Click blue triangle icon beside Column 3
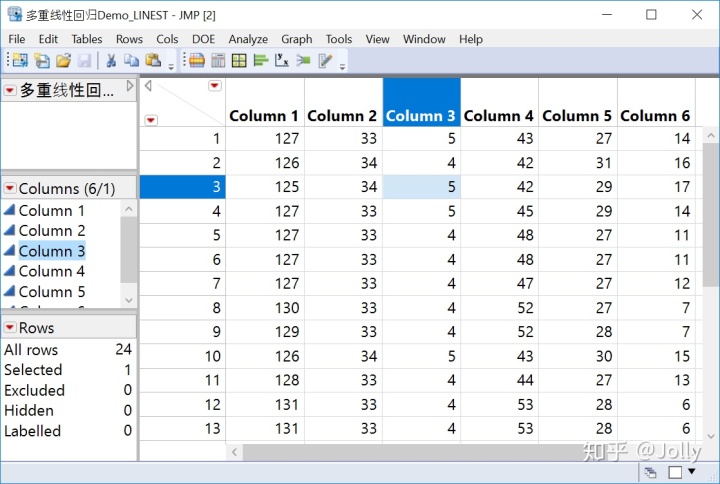The height and width of the screenshot is (484, 720). [10, 251]
